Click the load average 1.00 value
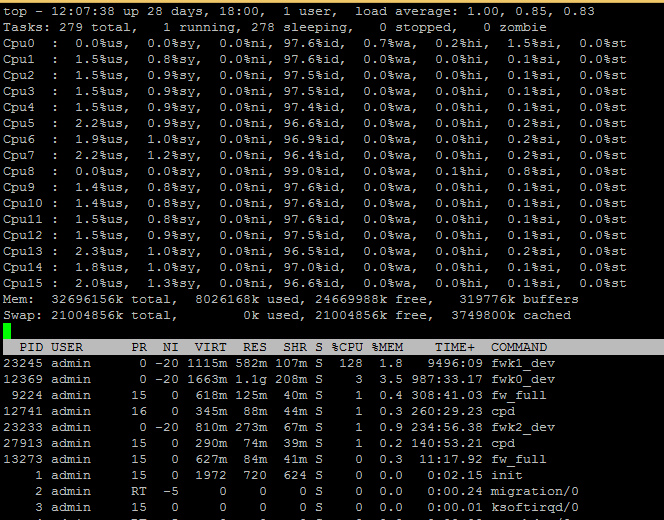 (483, 11)
